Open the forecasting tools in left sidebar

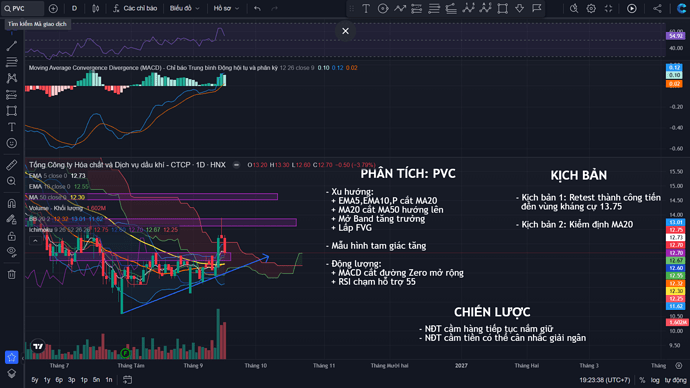tap(12, 94)
